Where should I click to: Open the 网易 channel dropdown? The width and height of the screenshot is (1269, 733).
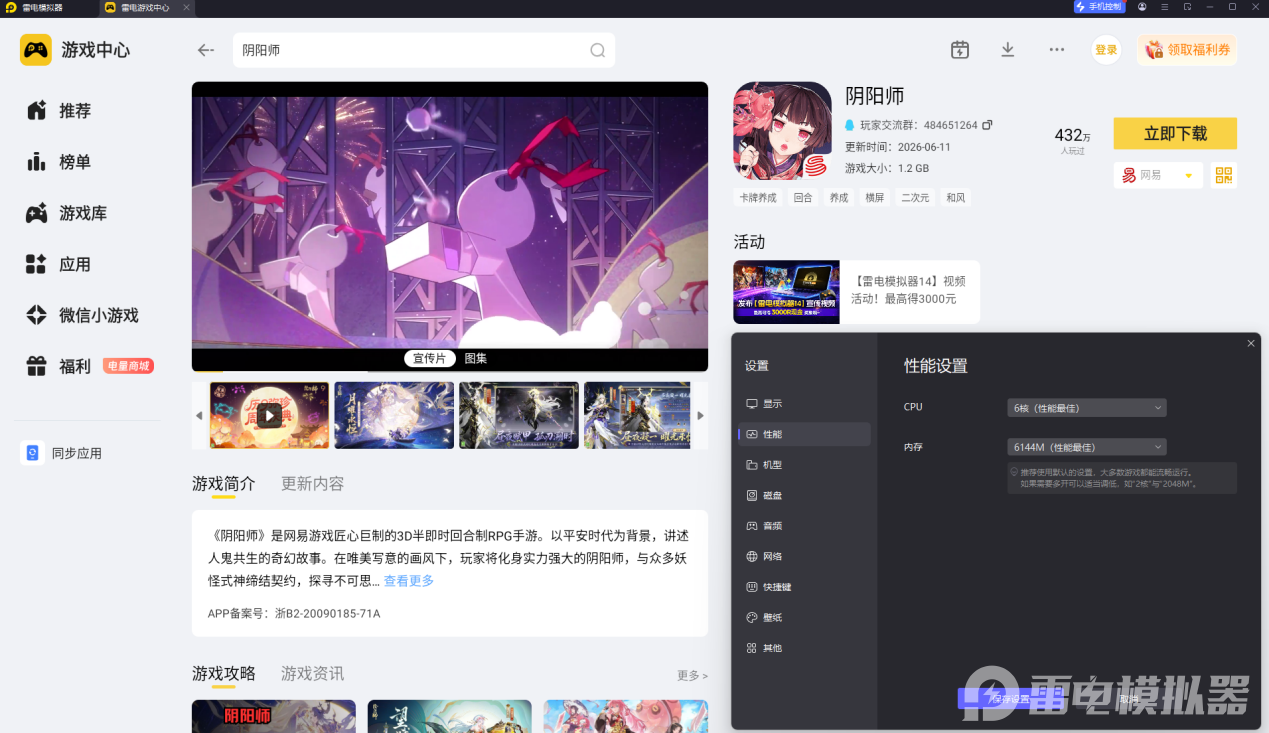click(x=1158, y=175)
